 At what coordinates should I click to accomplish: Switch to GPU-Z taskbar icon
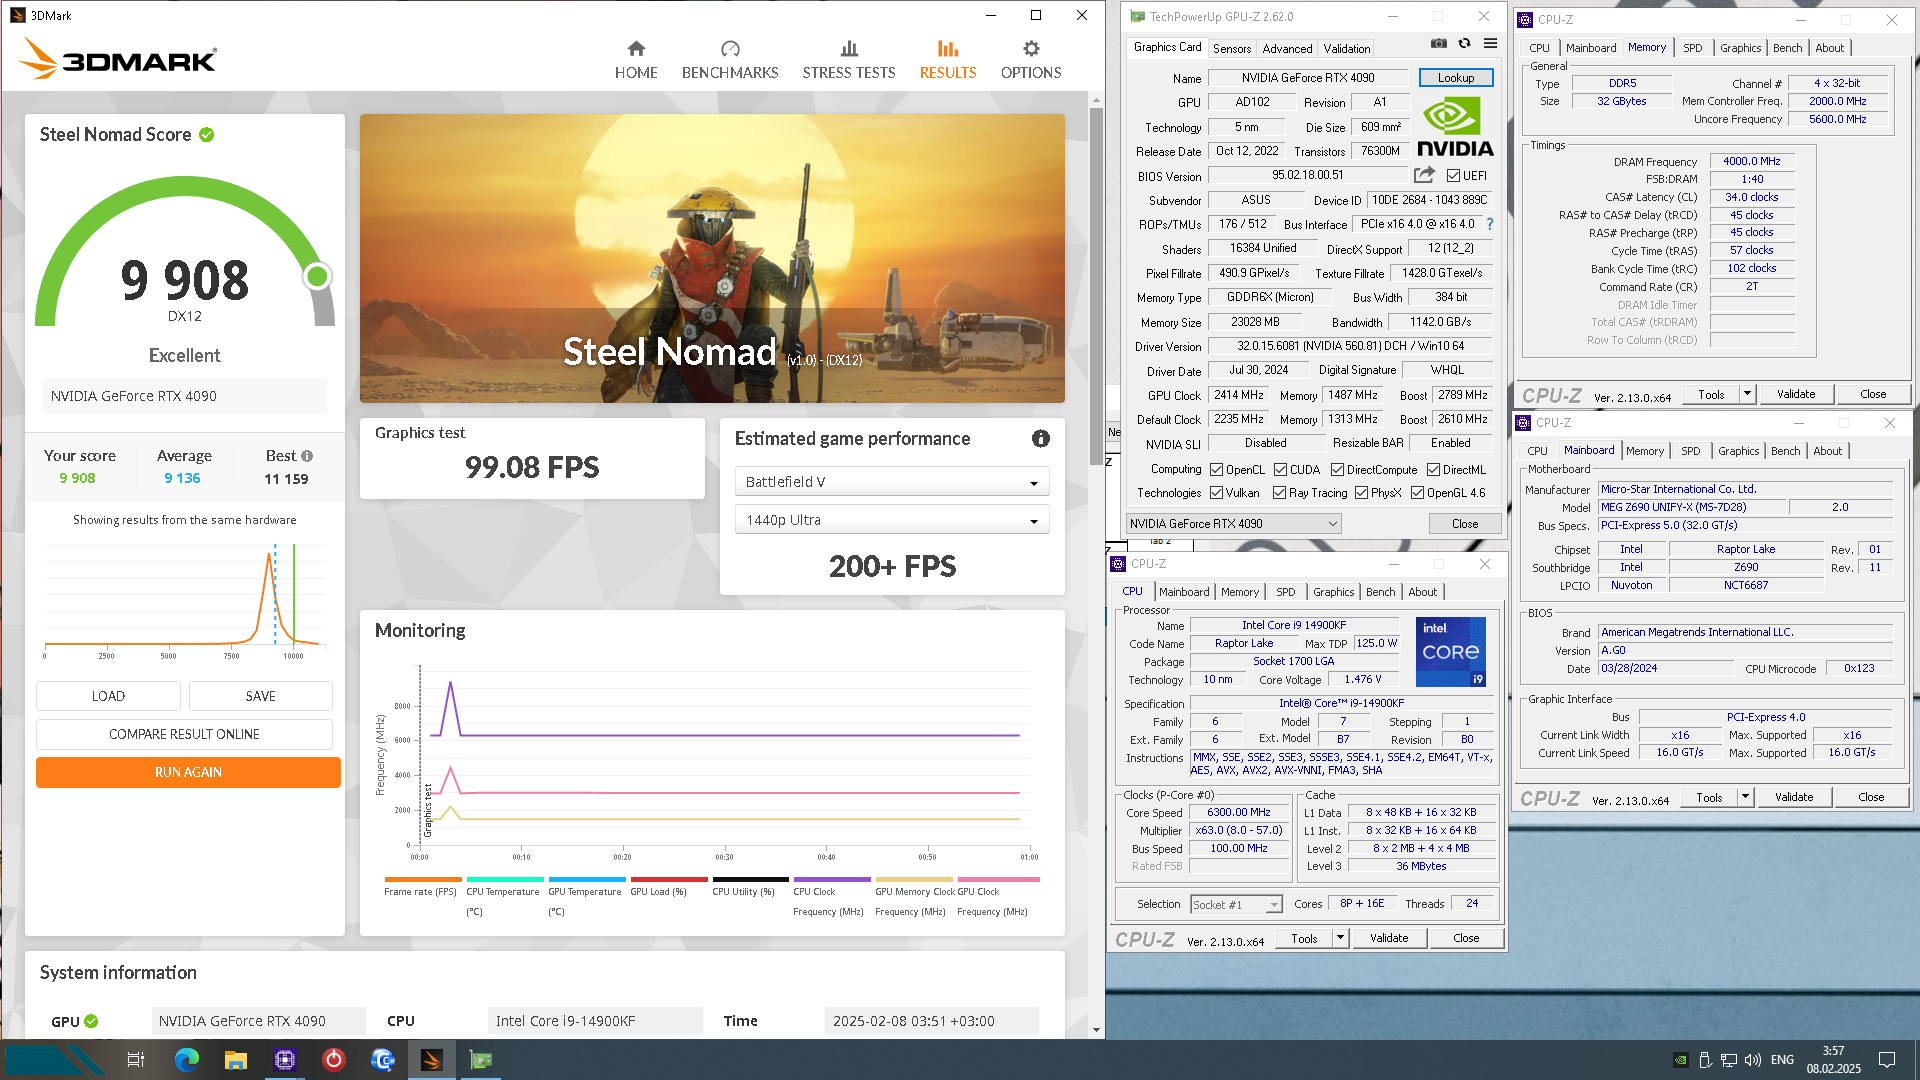click(x=481, y=1060)
